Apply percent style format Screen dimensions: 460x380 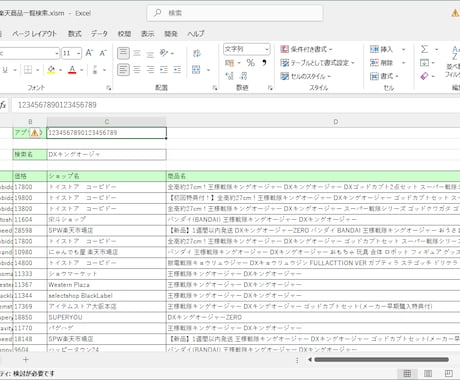tap(250, 63)
